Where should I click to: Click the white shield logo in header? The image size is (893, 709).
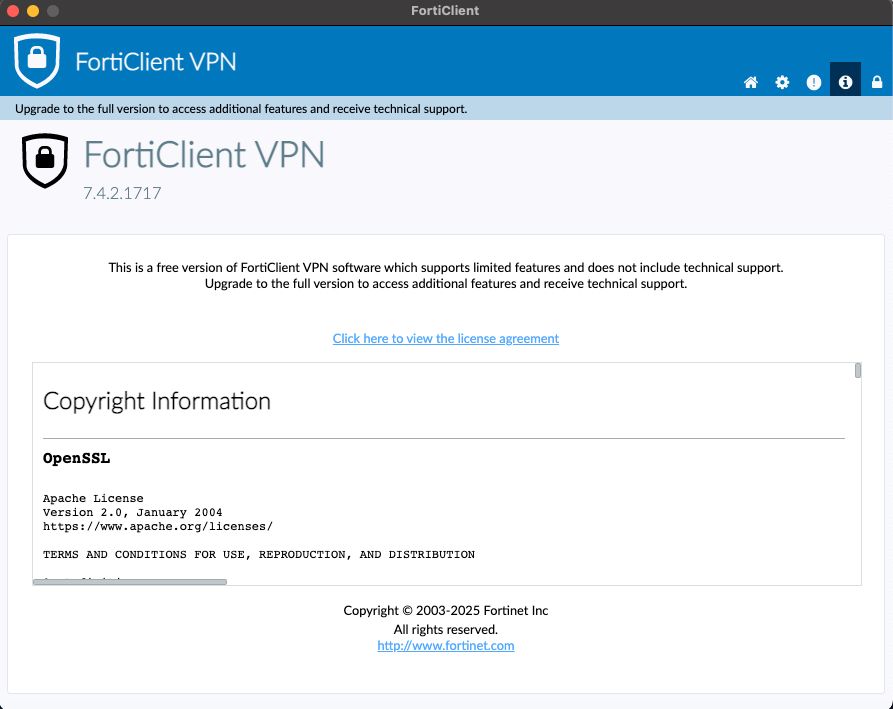[x=37, y=60]
